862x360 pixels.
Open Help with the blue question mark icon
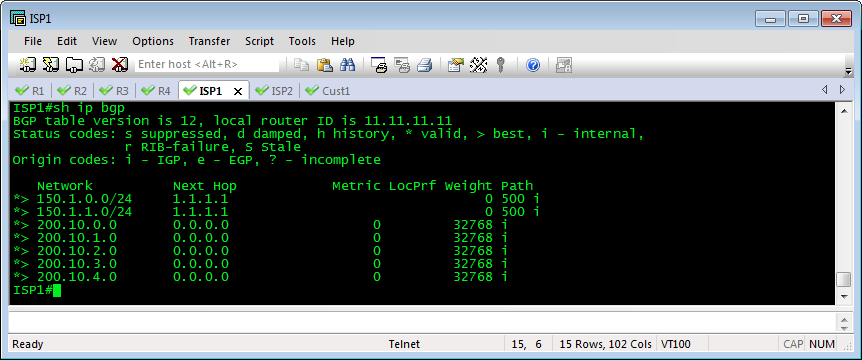pos(533,64)
